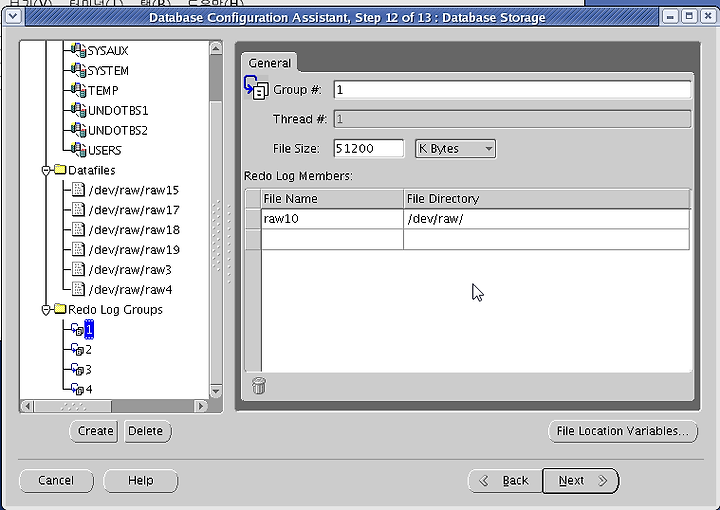Click the Datafiles folder icon

tap(60, 169)
